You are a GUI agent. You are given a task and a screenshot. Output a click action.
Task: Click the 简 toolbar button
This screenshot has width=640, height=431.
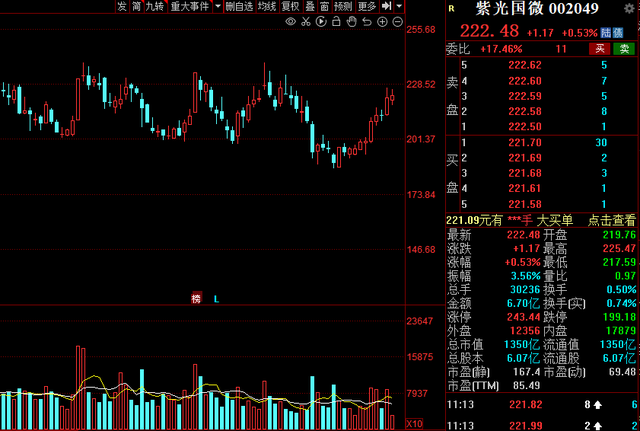coord(136,6)
